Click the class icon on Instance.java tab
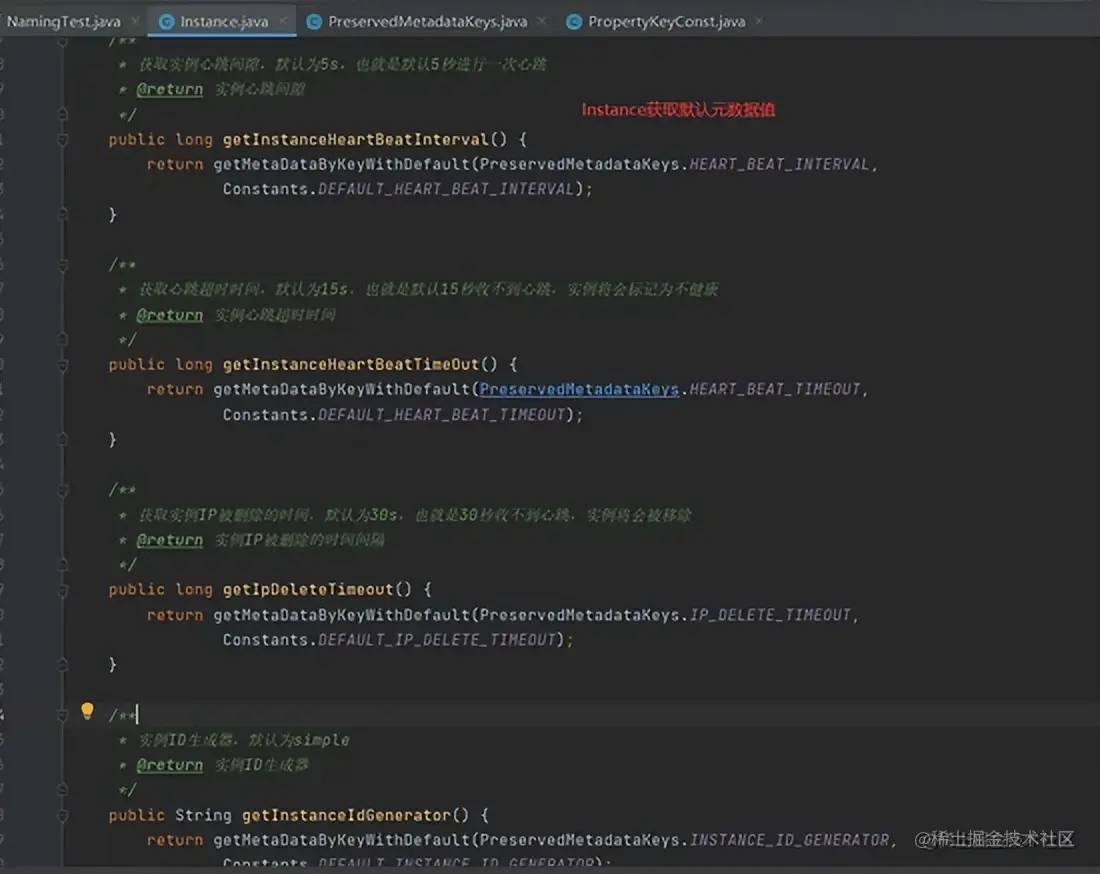The width and height of the screenshot is (1100, 874). [166, 22]
